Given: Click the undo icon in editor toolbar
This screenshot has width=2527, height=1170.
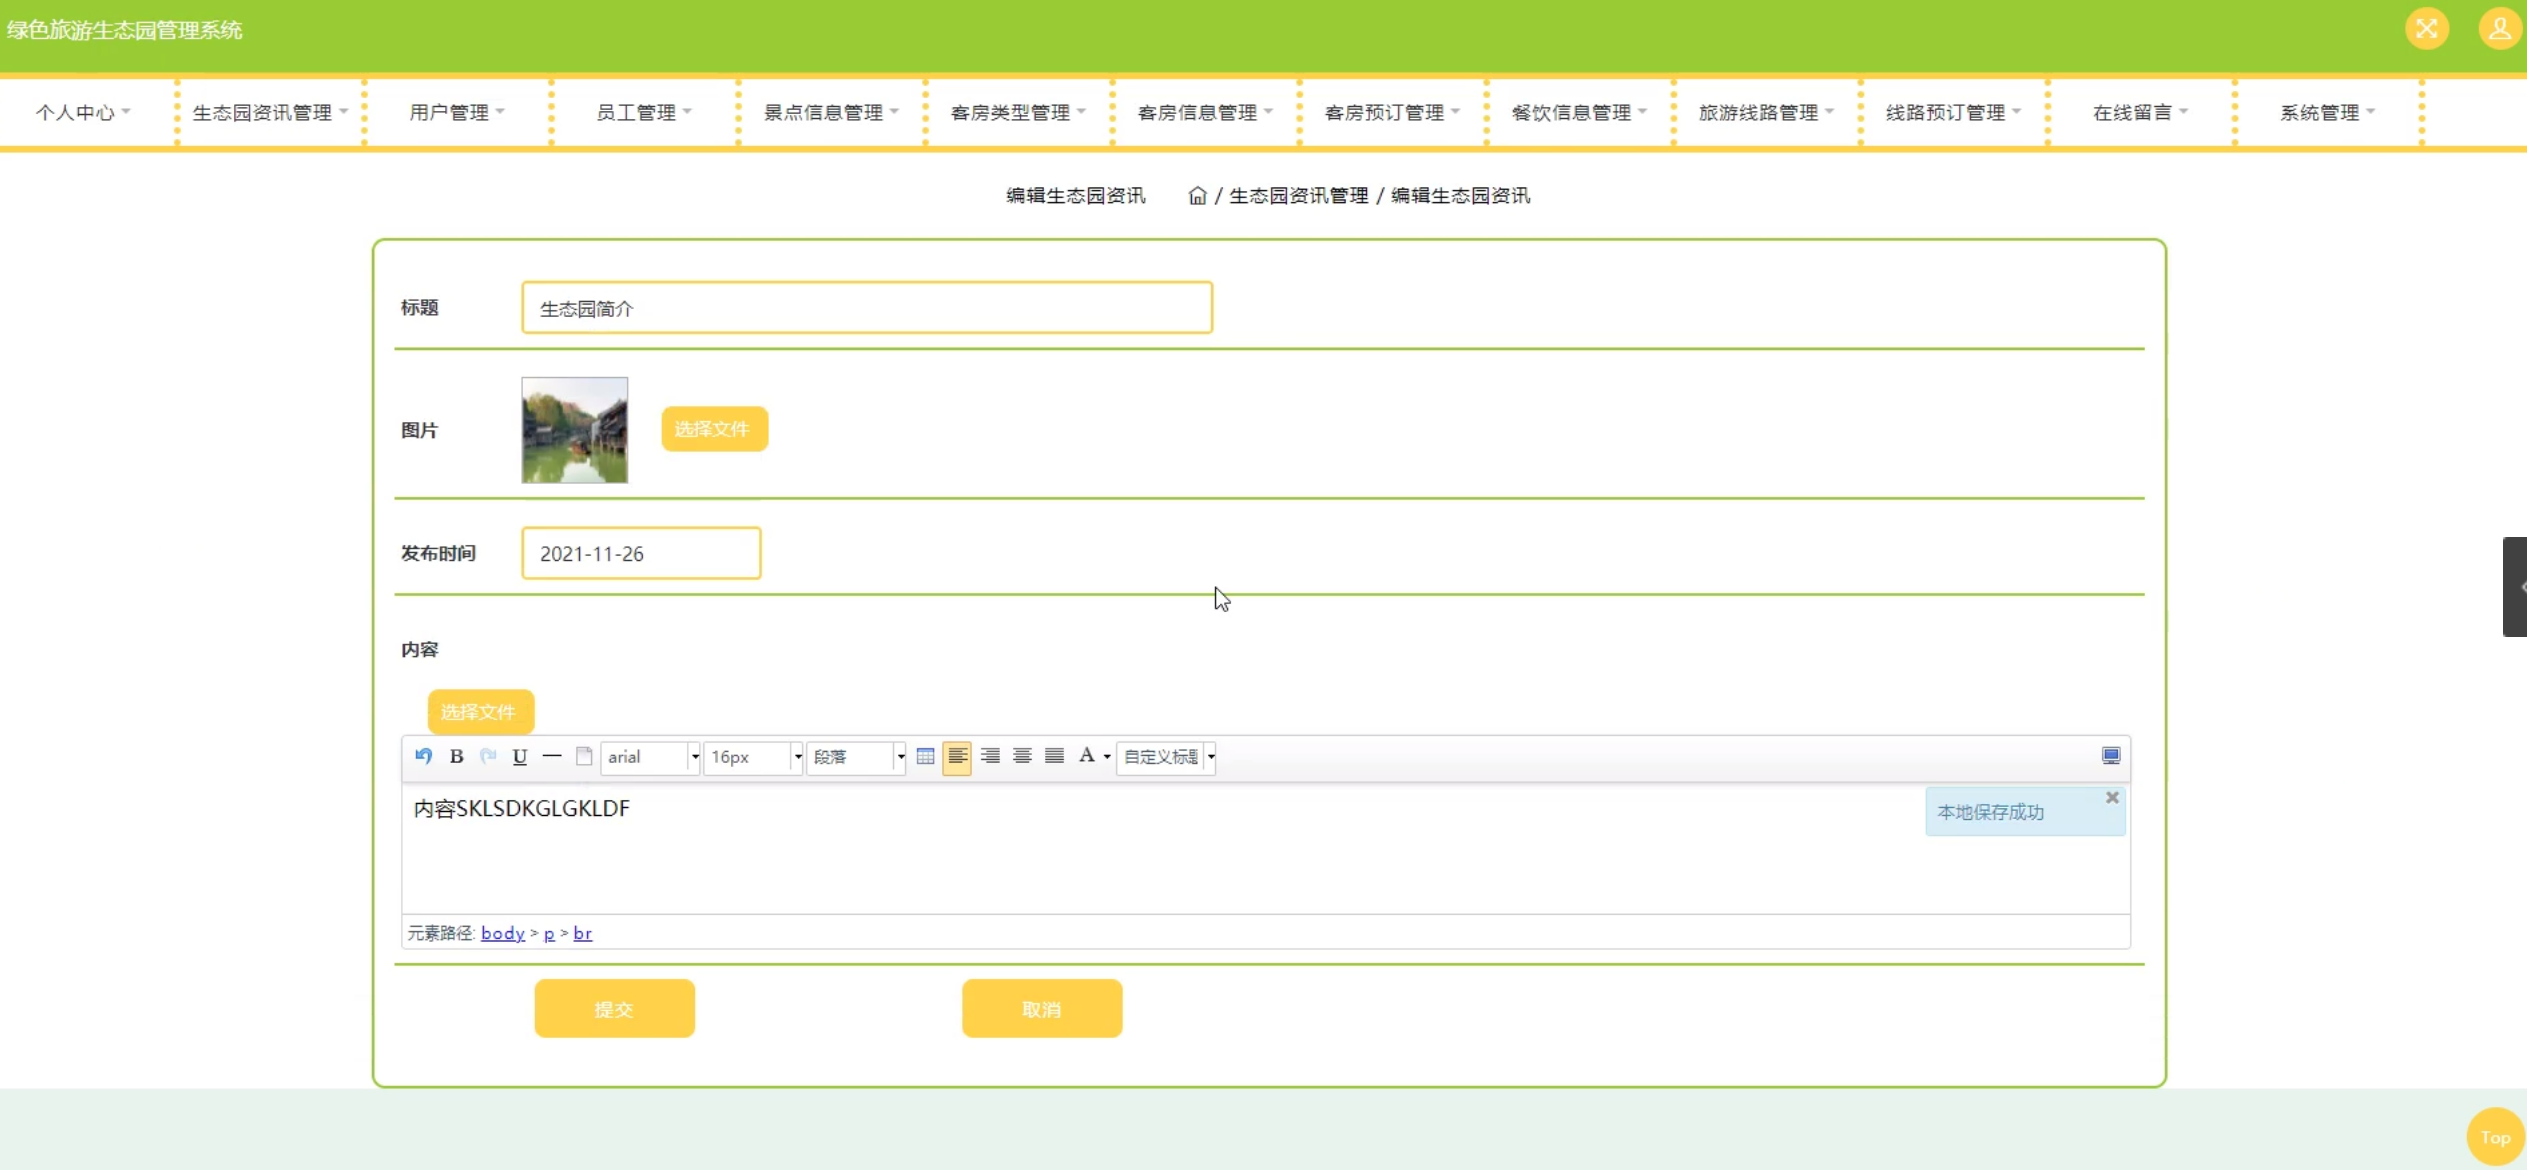Looking at the screenshot, I should [x=423, y=756].
